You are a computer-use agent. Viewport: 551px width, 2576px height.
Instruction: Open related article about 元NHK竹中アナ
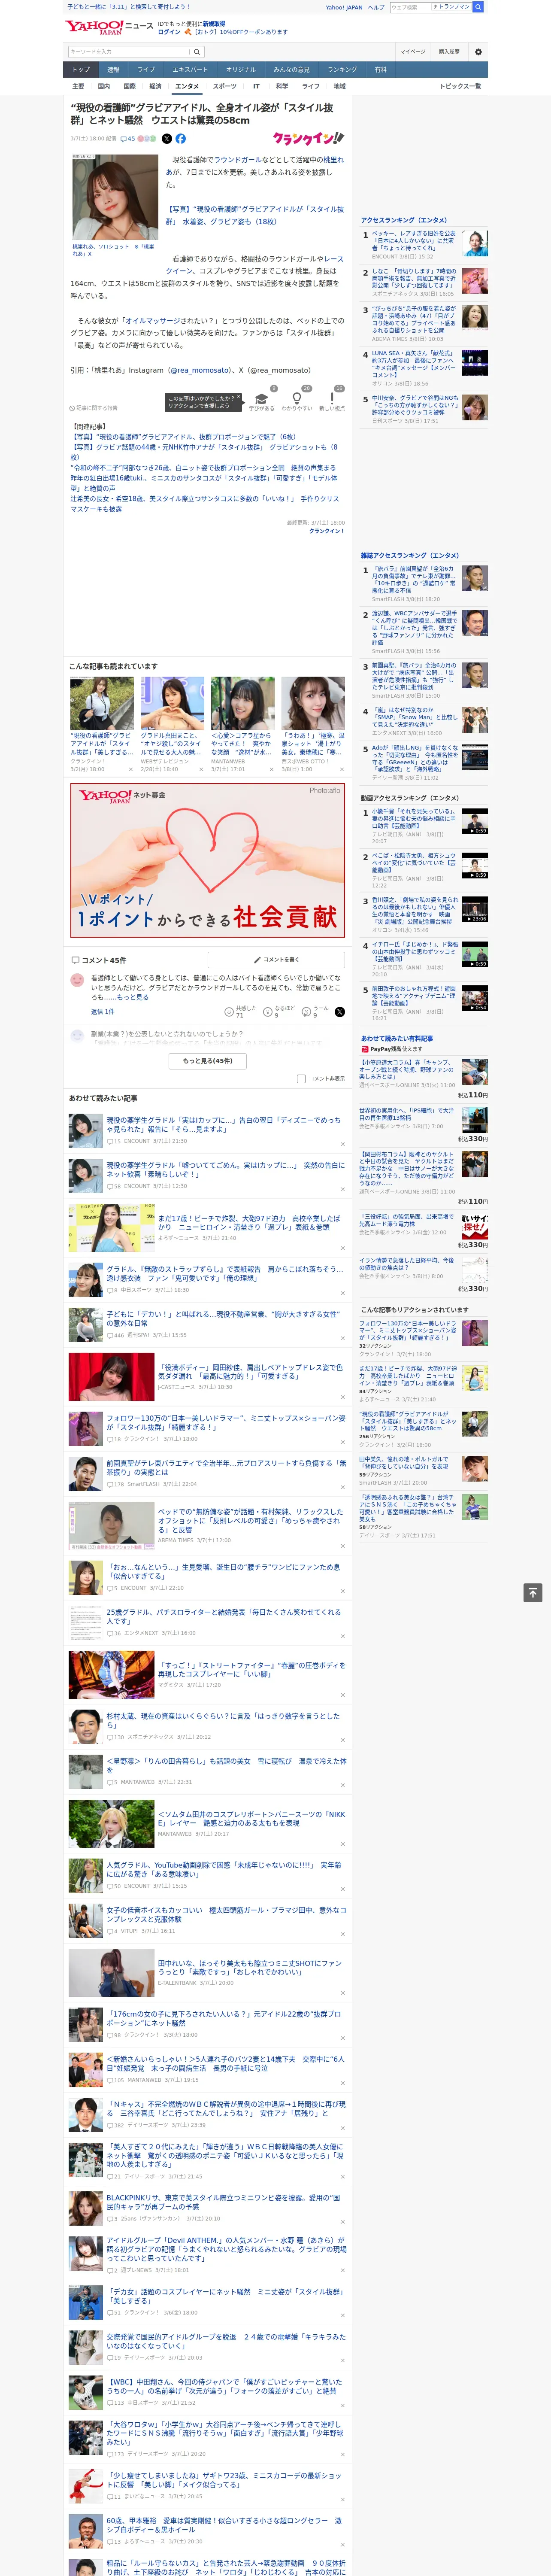(x=204, y=452)
